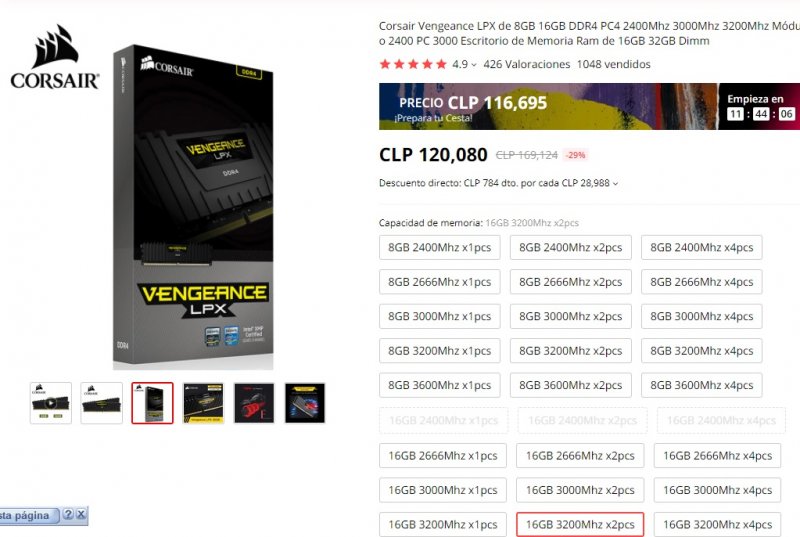Click the help question mark icon
This screenshot has height=537, width=800.
click(x=68, y=515)
